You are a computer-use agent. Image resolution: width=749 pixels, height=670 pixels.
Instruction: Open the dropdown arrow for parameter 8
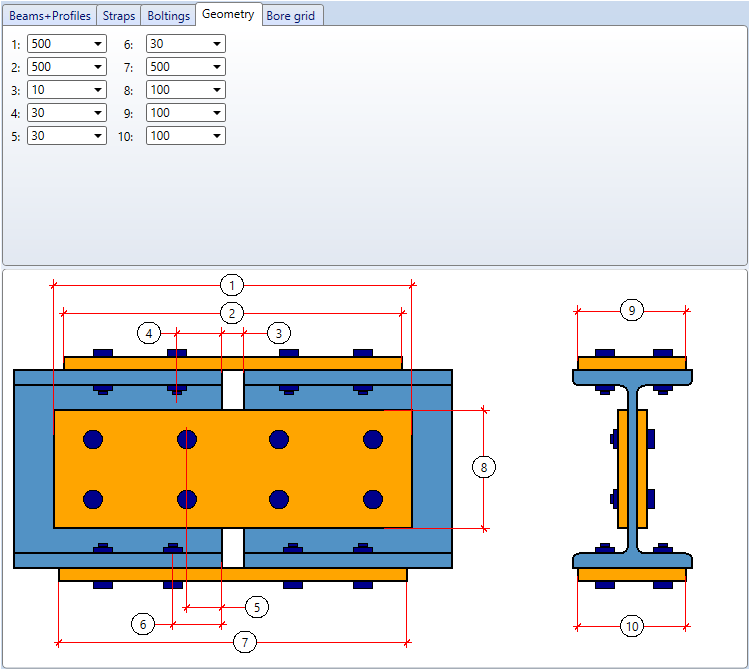click(x=216, y=90)
